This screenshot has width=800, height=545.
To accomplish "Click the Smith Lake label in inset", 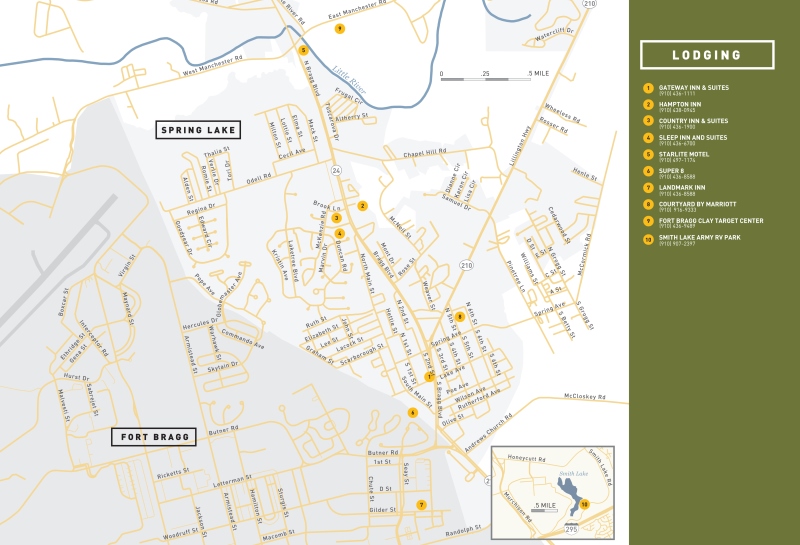I will click(573, 474).
